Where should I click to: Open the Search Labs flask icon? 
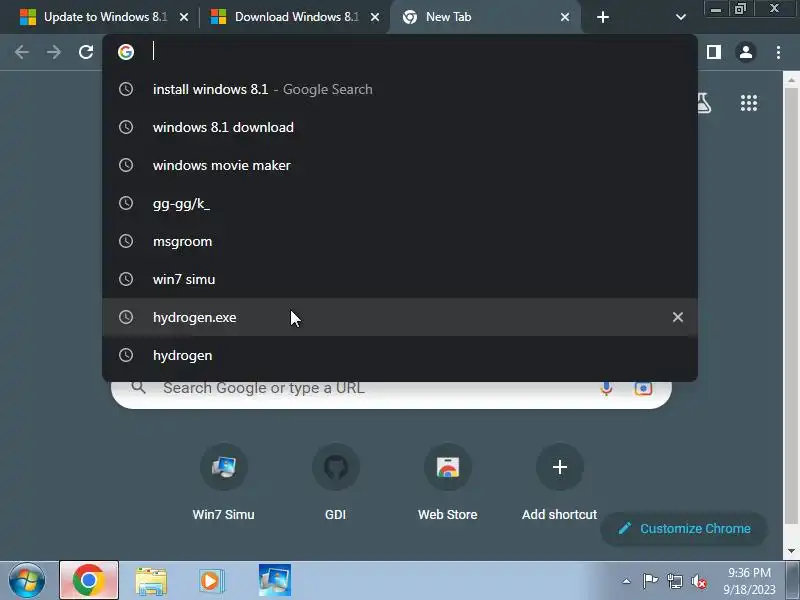point(705,103)
